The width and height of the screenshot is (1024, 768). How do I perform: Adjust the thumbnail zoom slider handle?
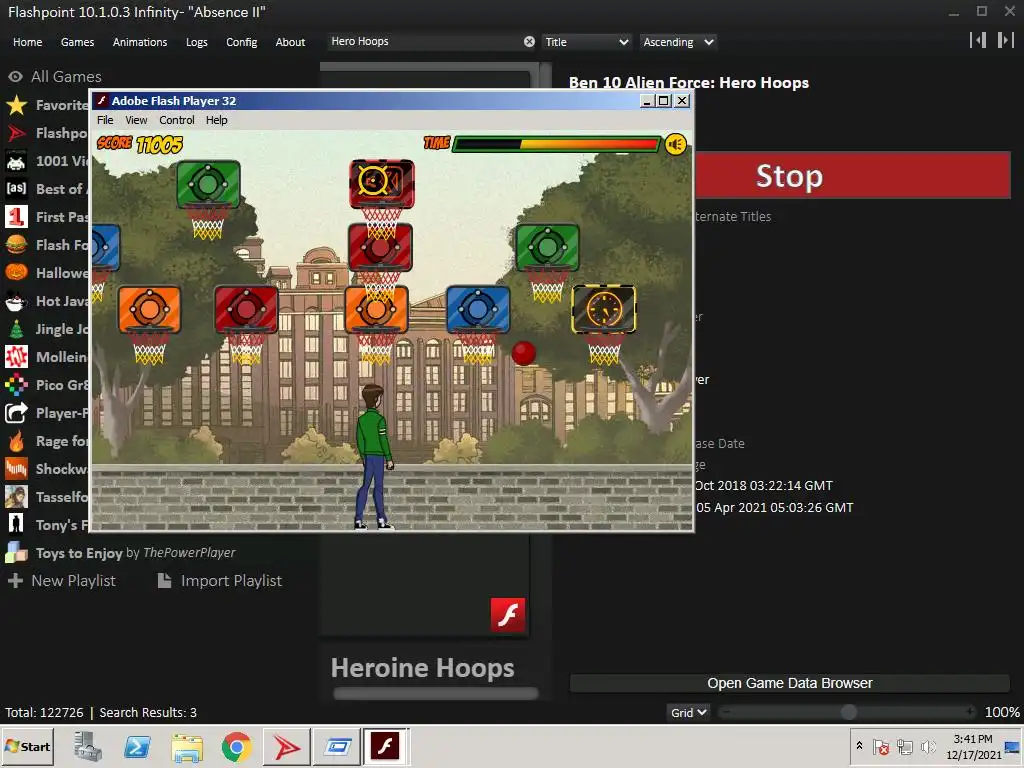[x=848, y=712]
